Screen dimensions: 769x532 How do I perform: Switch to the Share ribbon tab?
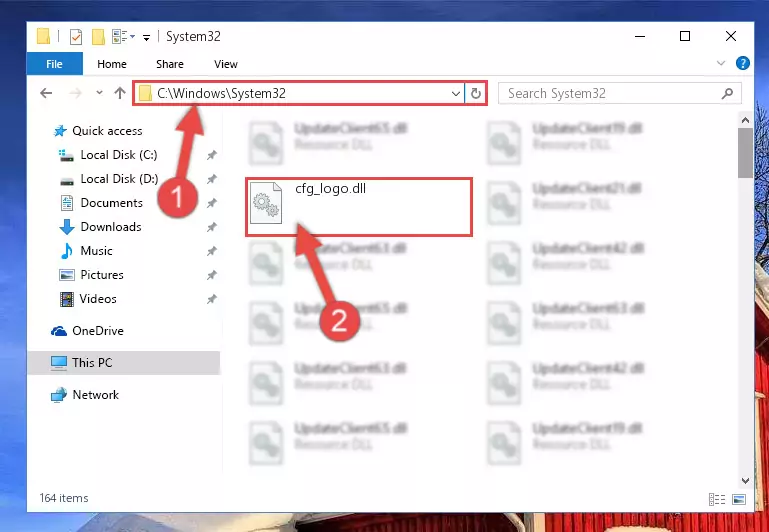click(x=170, y=64)
